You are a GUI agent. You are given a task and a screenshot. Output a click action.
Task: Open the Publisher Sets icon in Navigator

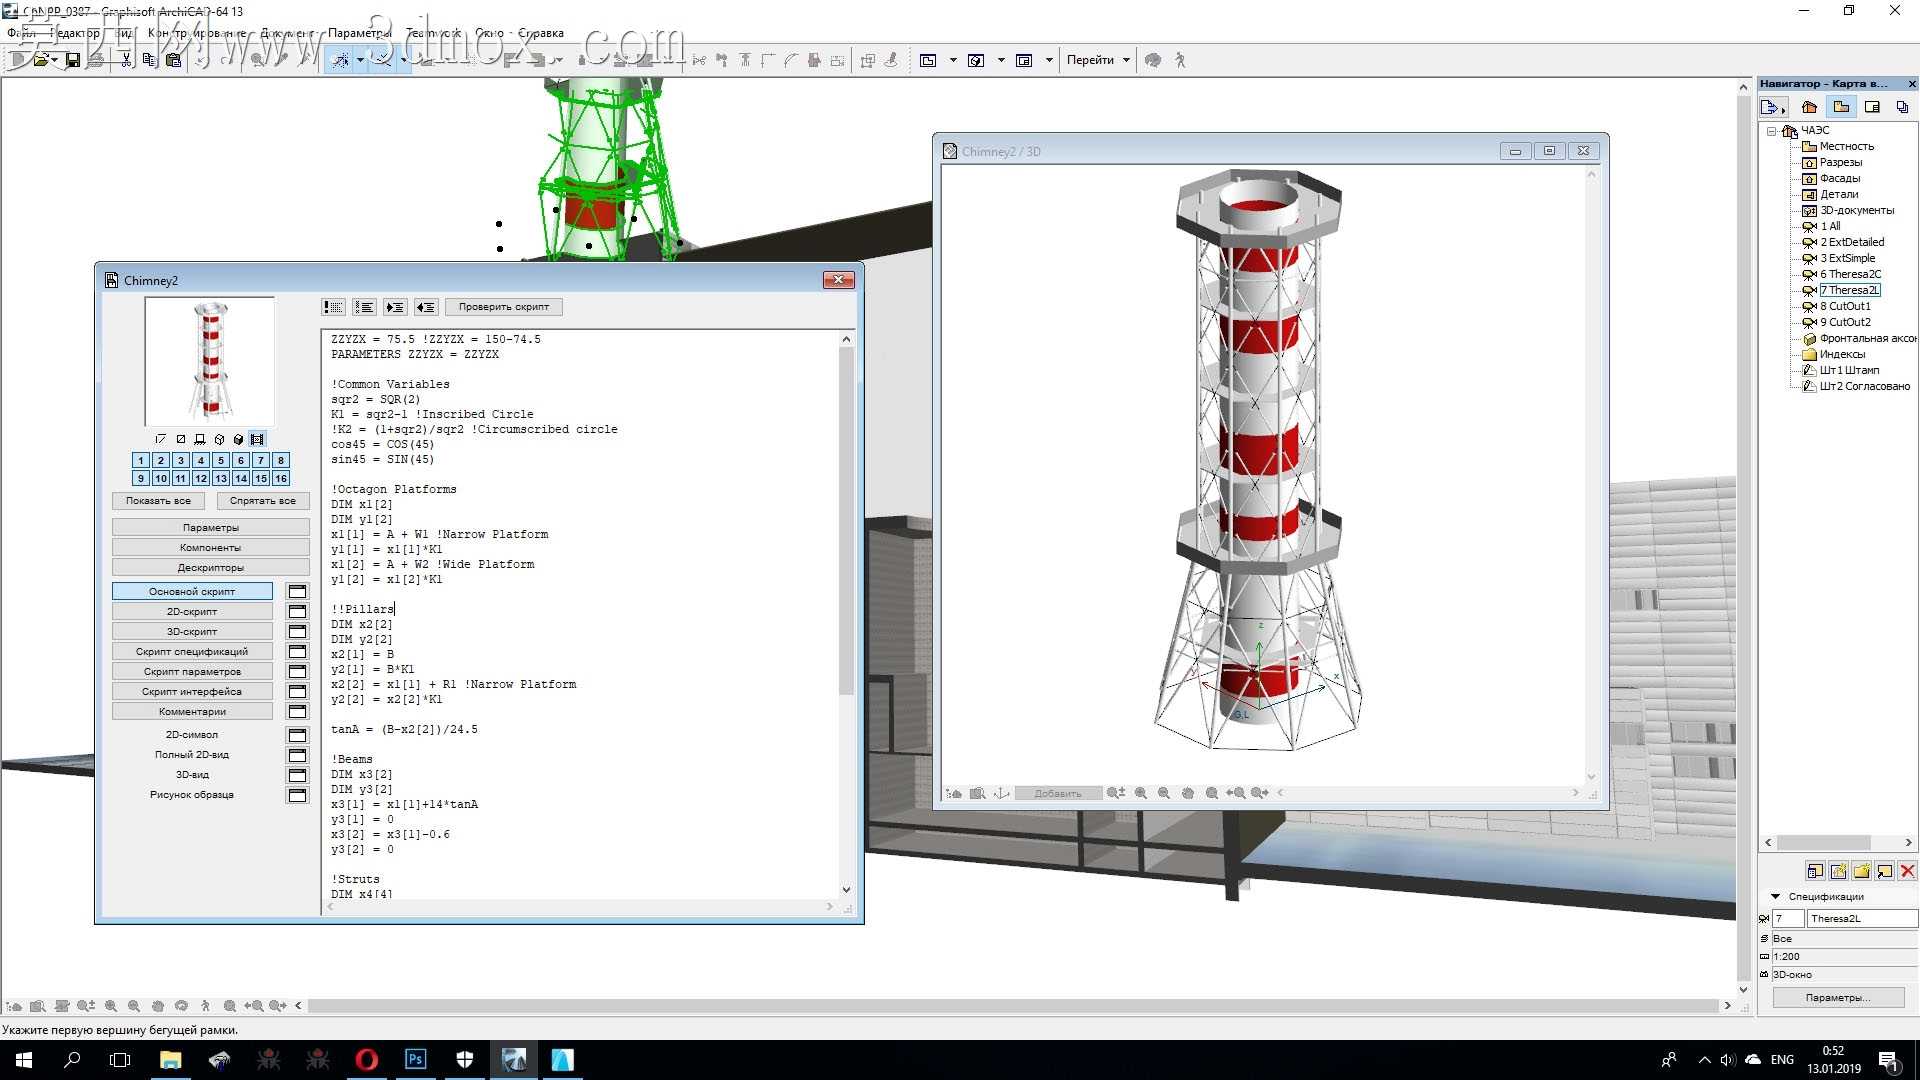tap(1902, 107)
